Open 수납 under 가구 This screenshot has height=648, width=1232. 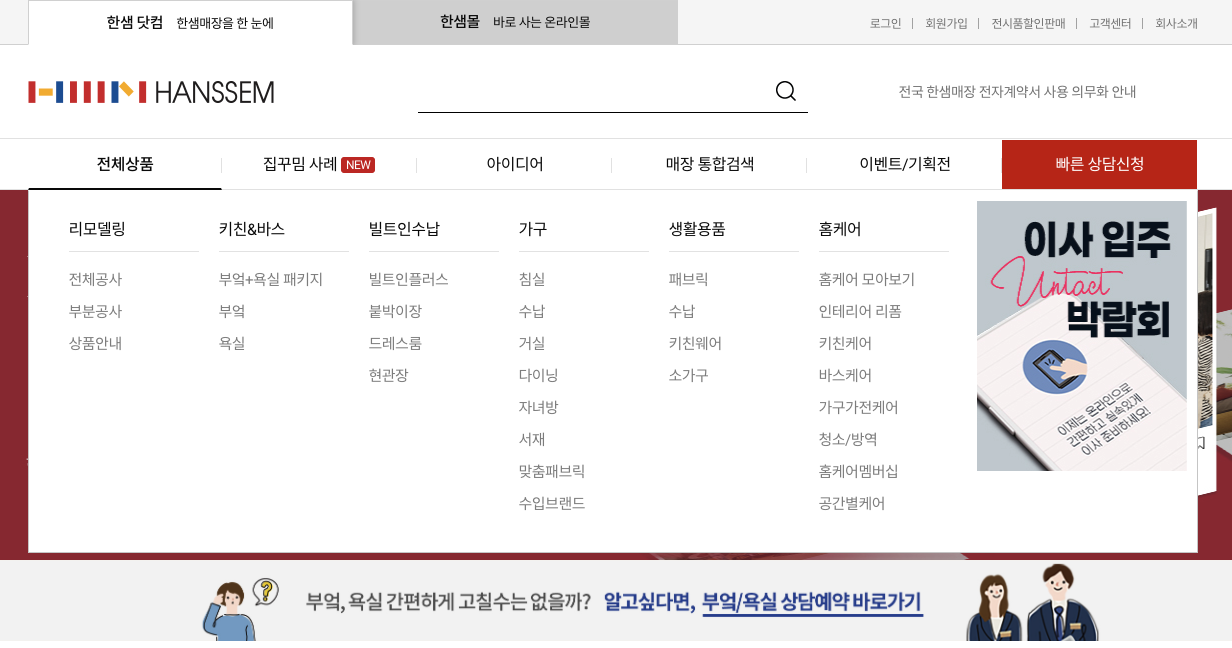pyautogui.click(x=532, y=311)
